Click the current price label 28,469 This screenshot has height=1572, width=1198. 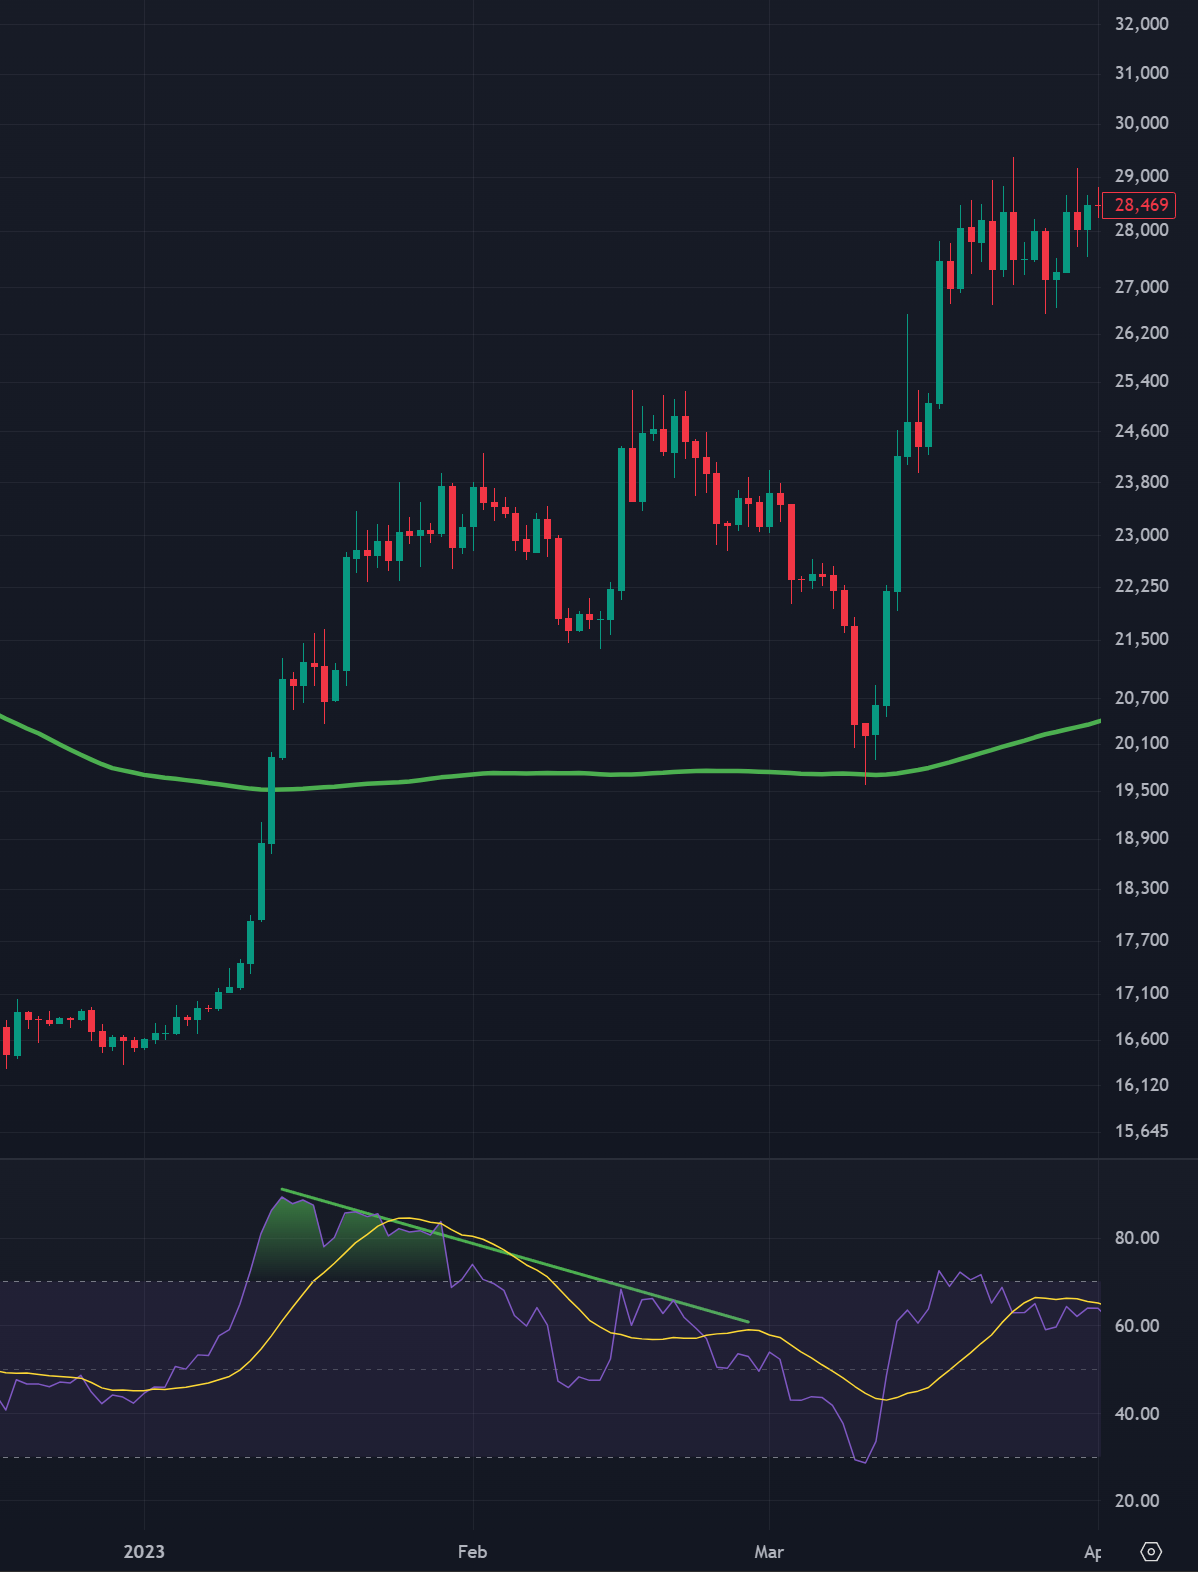pos(1141,205)
